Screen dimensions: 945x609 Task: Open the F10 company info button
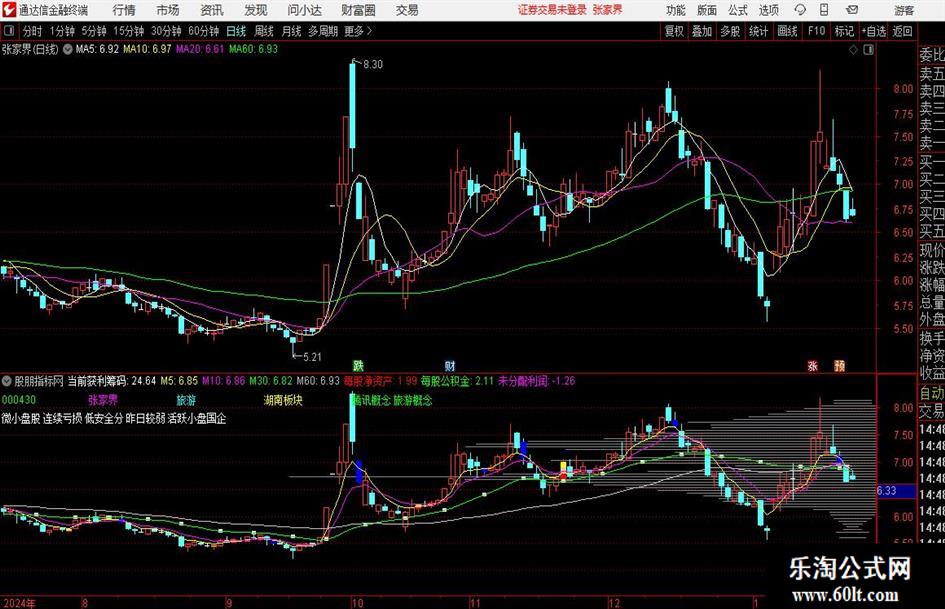click(816, 31)
